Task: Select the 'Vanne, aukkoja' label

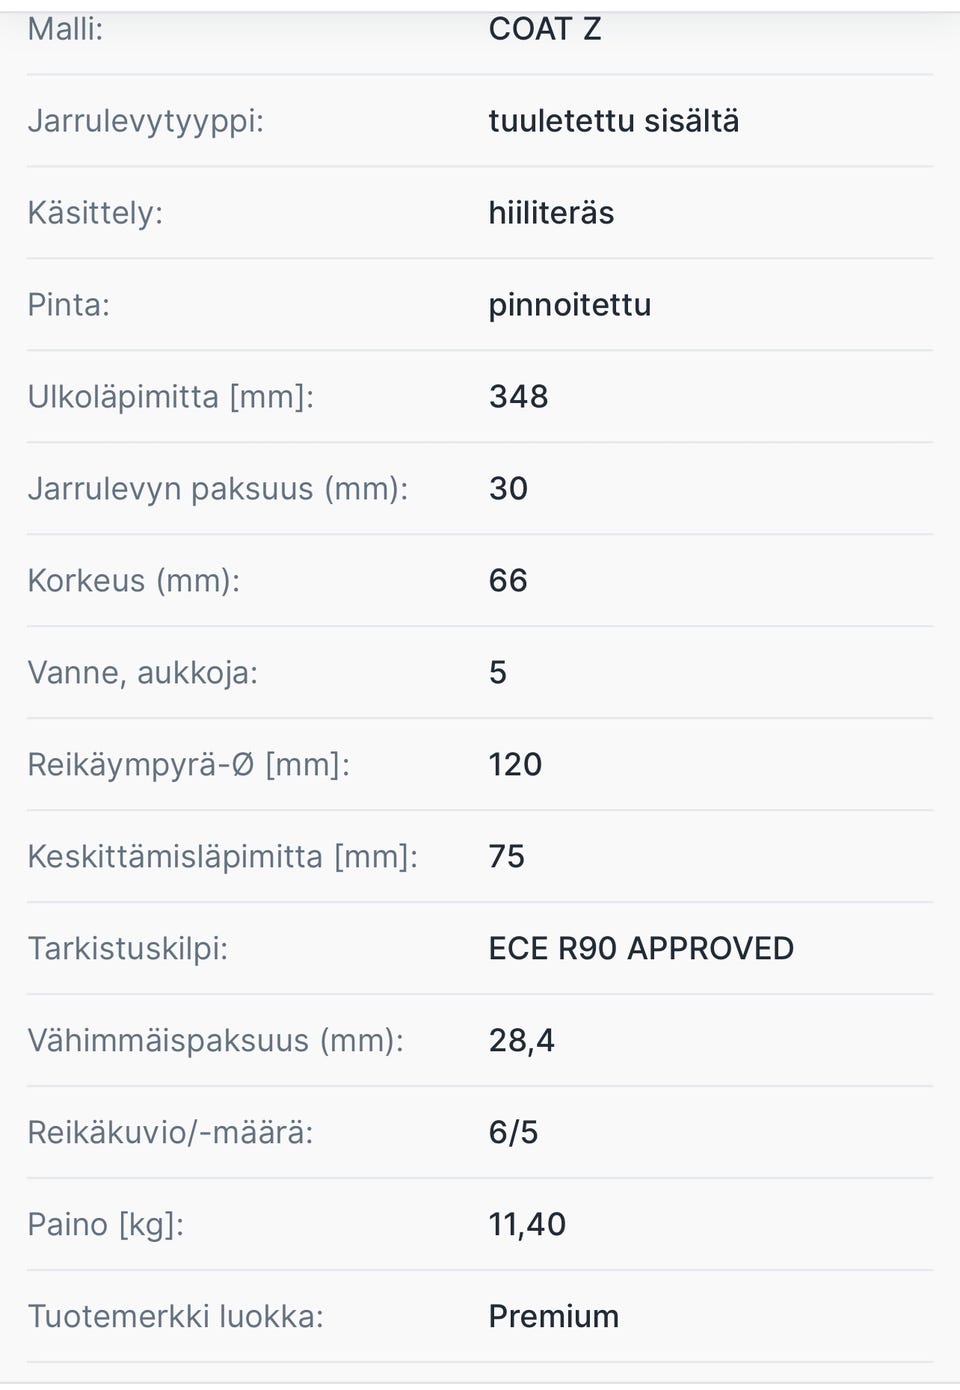Action: [x=142, y=673]
